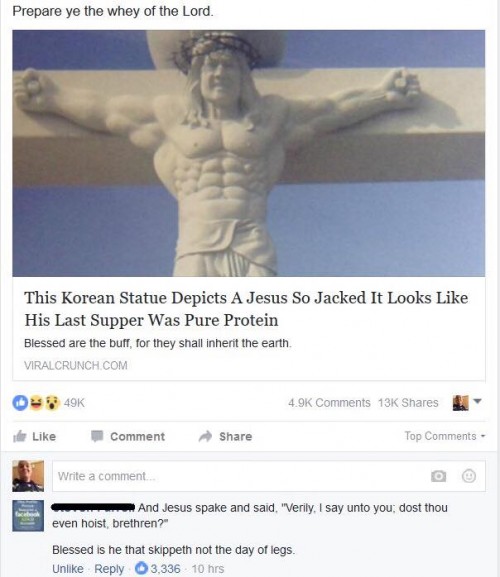Open the 4.9K Comments link

[x=329, y=403]
